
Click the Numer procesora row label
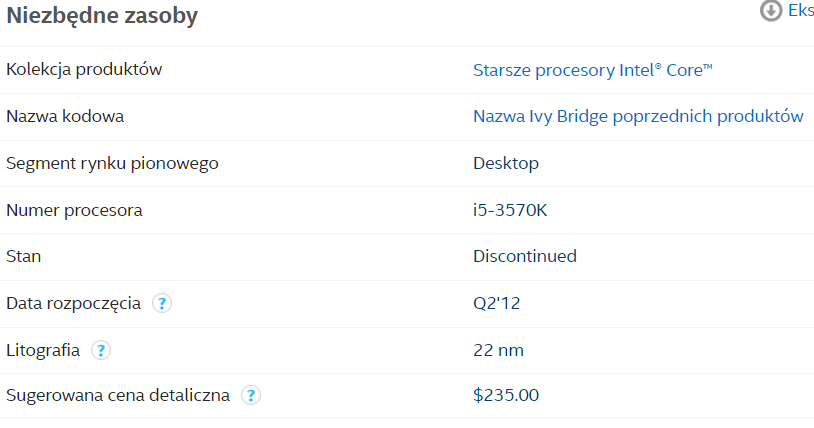74,210
